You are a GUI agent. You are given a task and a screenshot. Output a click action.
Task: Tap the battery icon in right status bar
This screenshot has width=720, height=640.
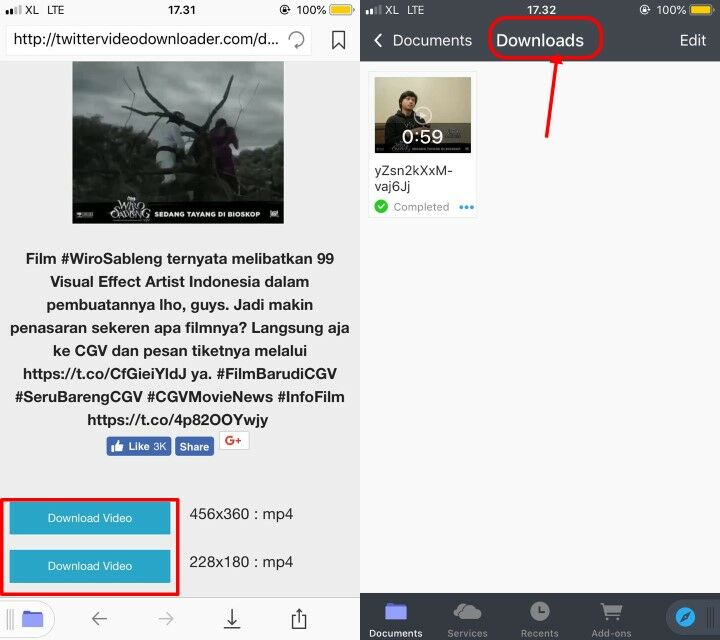(x=701, y=10)
